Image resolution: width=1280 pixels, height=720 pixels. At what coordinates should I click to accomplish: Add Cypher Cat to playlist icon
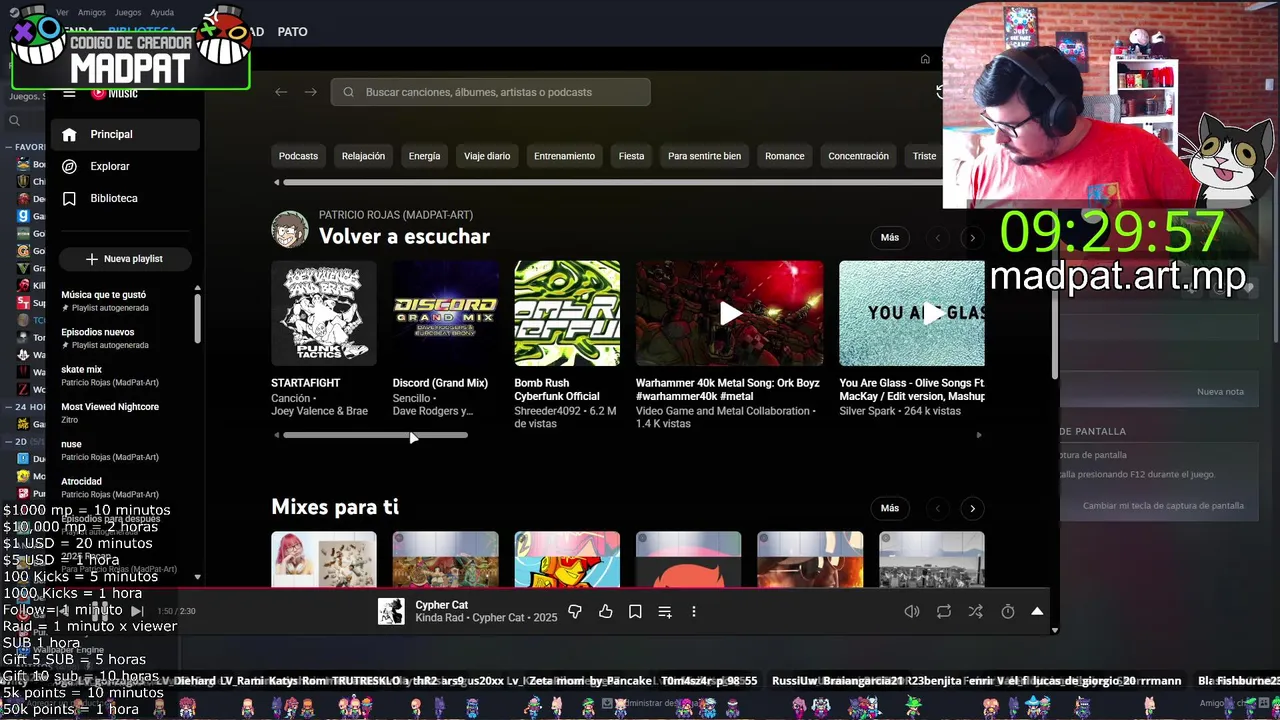665,611
